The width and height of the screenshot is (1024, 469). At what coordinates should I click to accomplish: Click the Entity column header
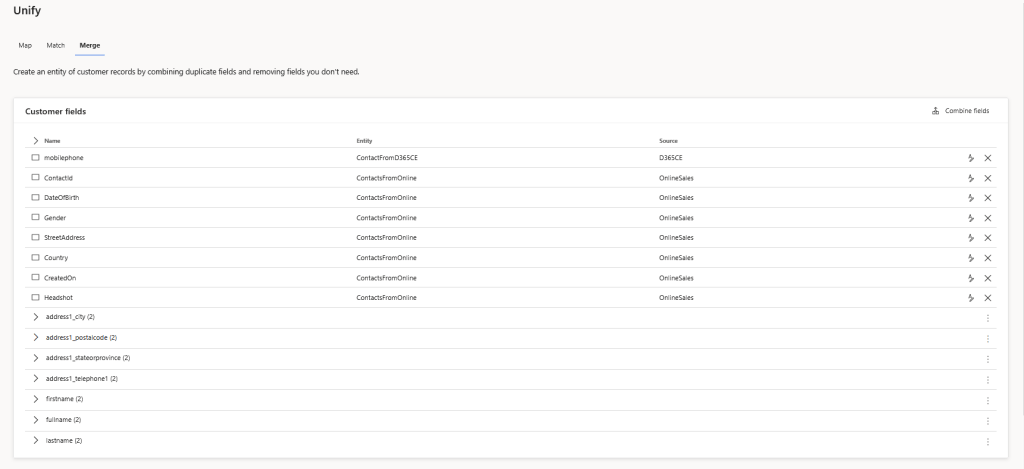364,141
